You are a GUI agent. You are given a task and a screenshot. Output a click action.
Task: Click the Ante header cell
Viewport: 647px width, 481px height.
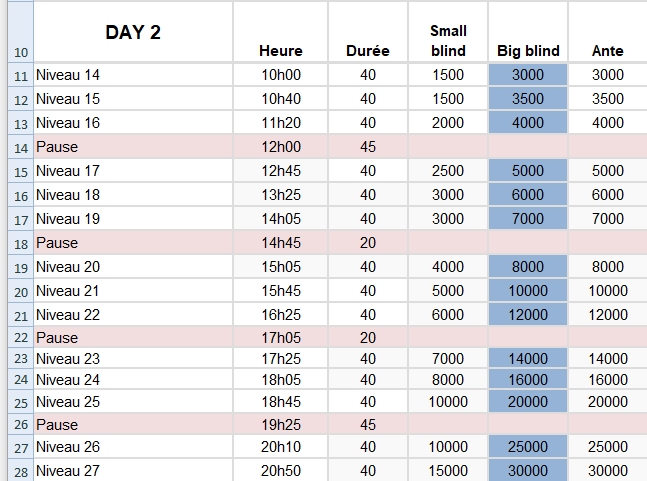[607, 51]
